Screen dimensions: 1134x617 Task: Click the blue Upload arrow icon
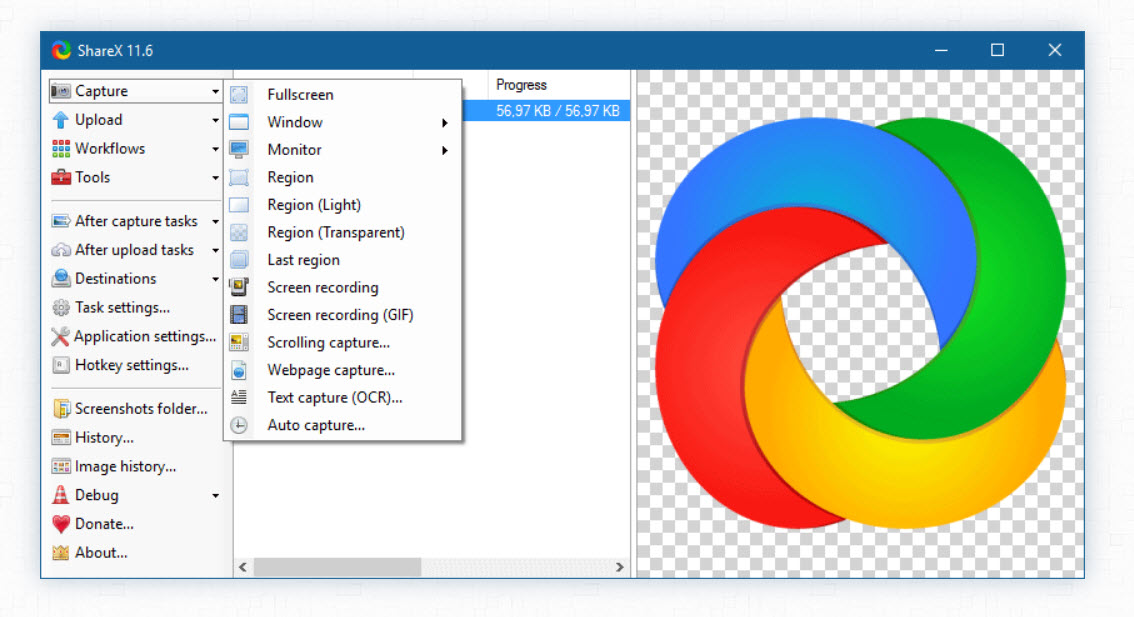click(61, 120)
